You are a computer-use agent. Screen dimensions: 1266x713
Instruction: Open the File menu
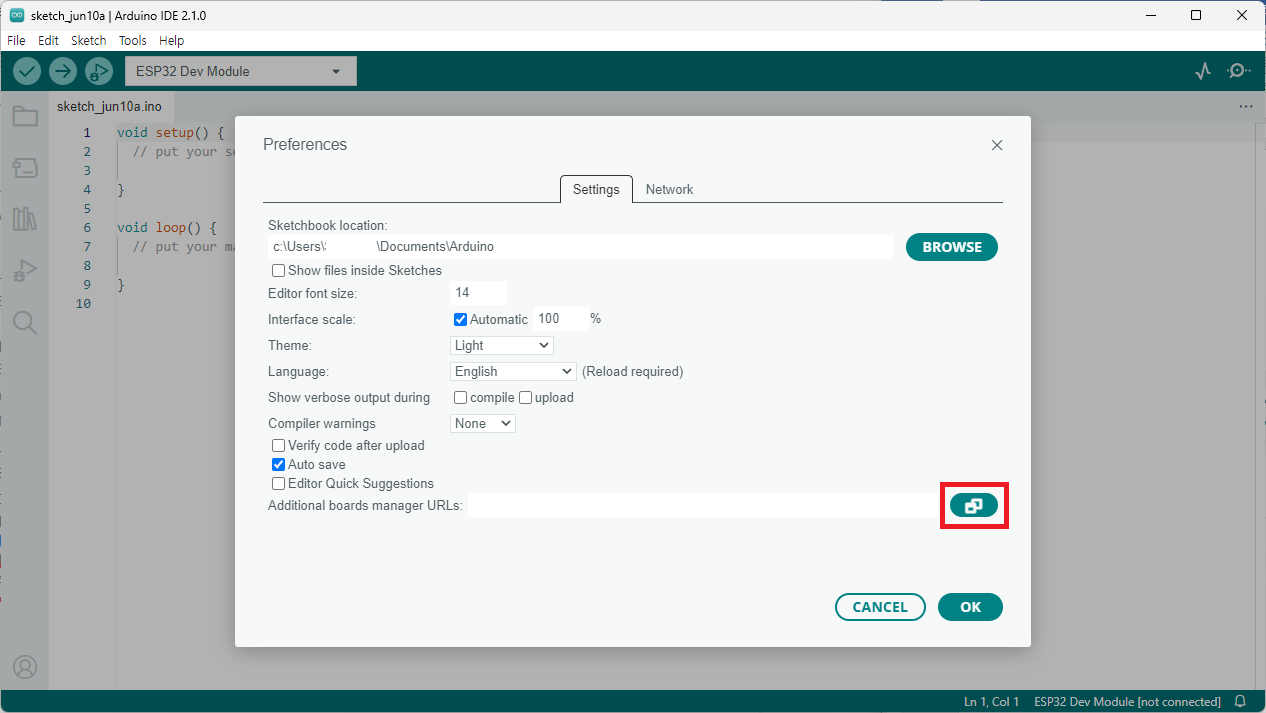coord(16,41)
